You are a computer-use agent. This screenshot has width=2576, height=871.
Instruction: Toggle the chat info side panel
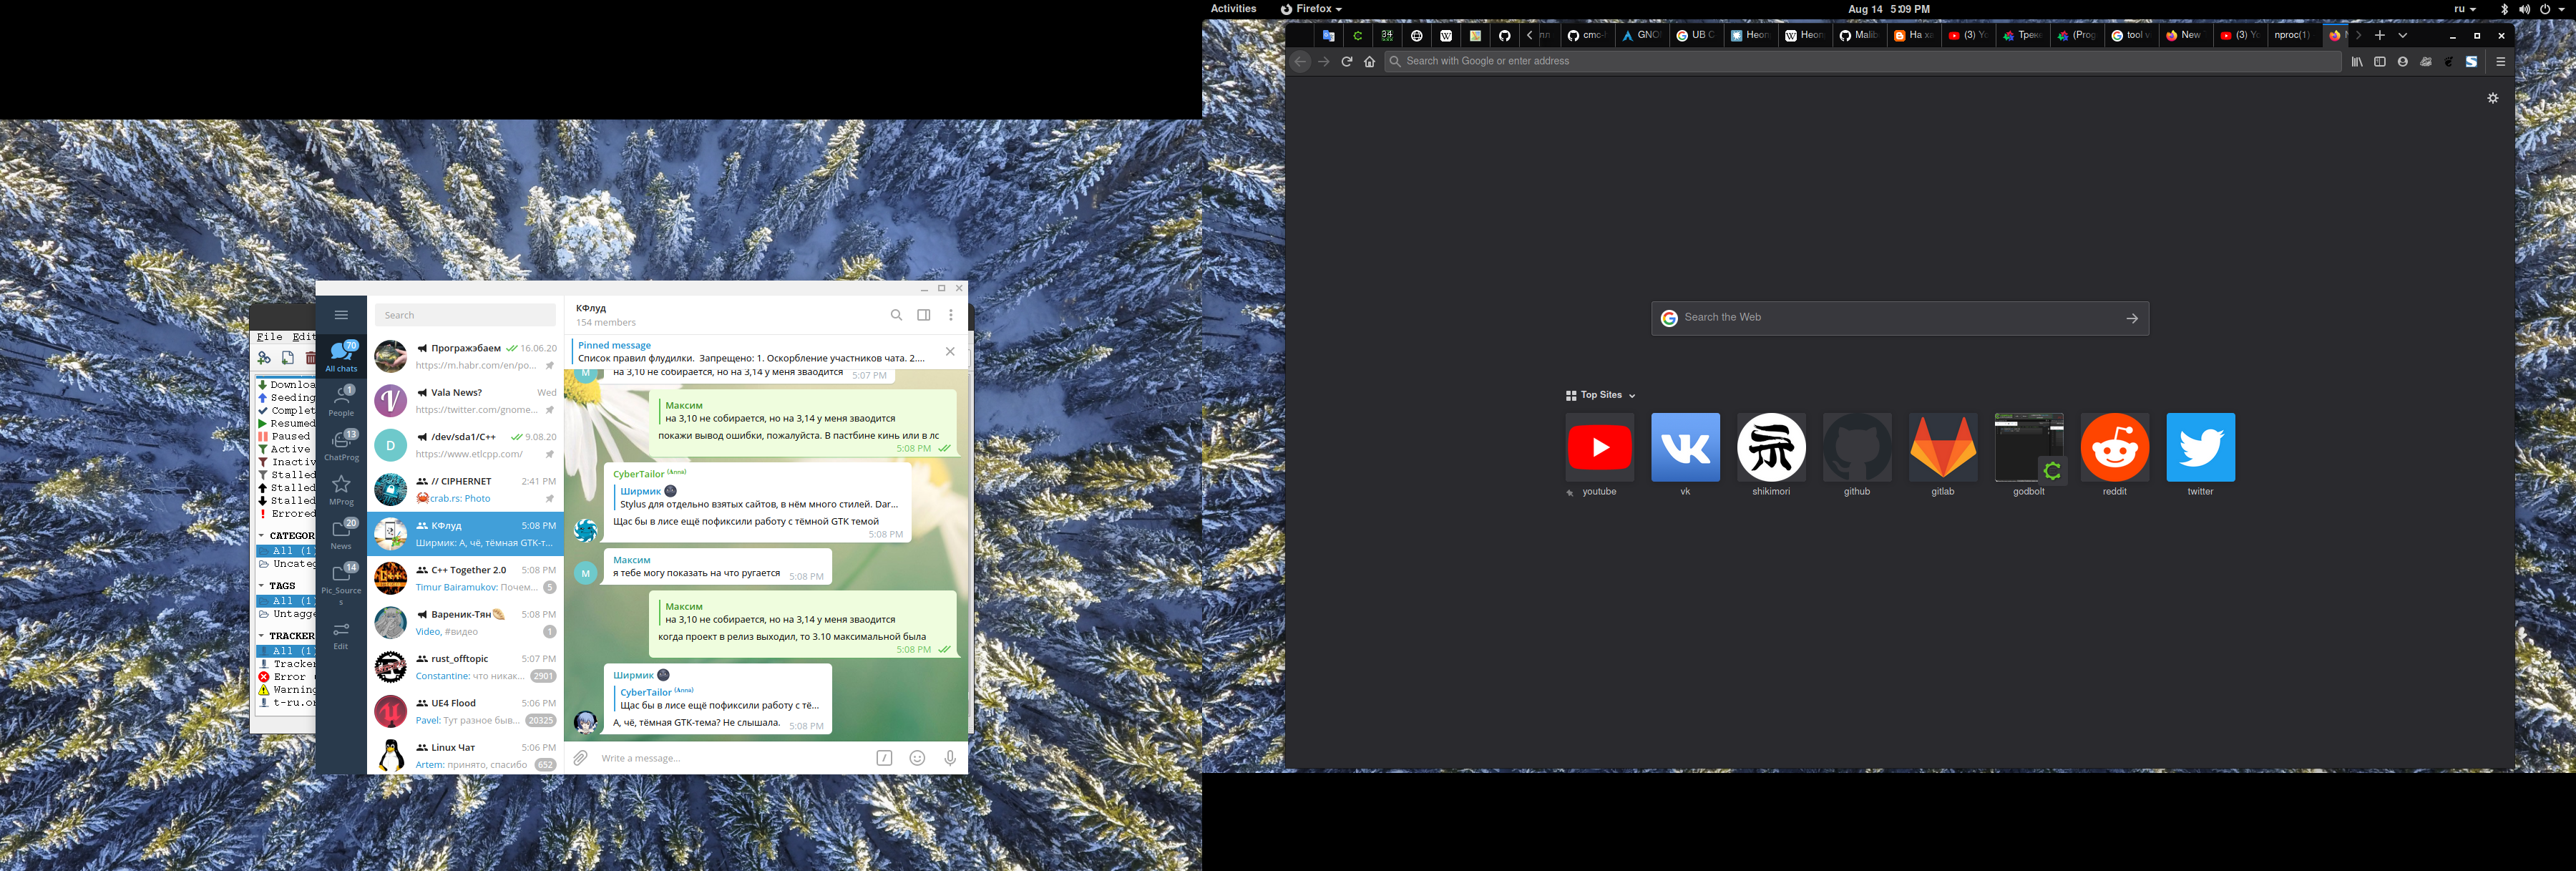924,315
